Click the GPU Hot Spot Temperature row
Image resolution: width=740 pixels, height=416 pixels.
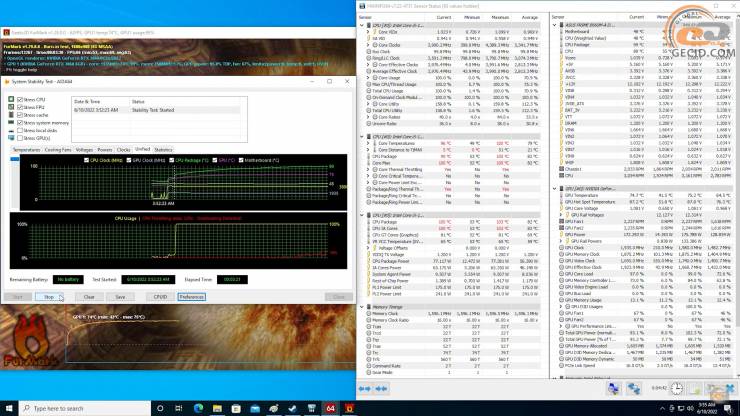tap(646, 202)
